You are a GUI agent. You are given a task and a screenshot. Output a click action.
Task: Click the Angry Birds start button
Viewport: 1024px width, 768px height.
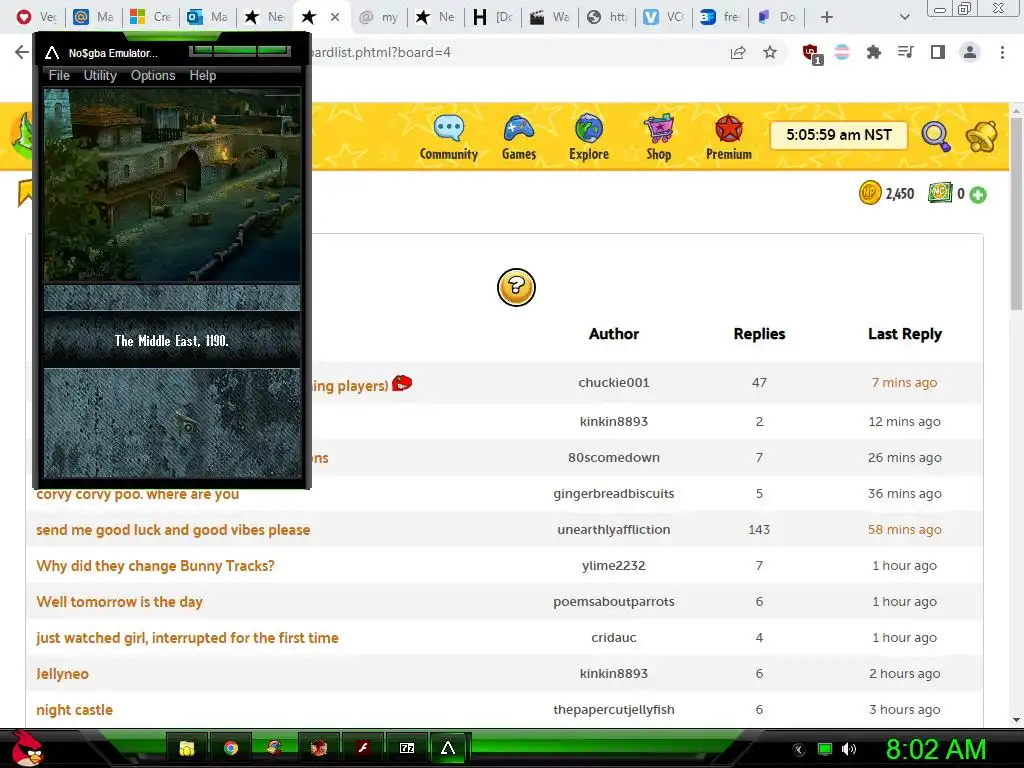(27, 748)
